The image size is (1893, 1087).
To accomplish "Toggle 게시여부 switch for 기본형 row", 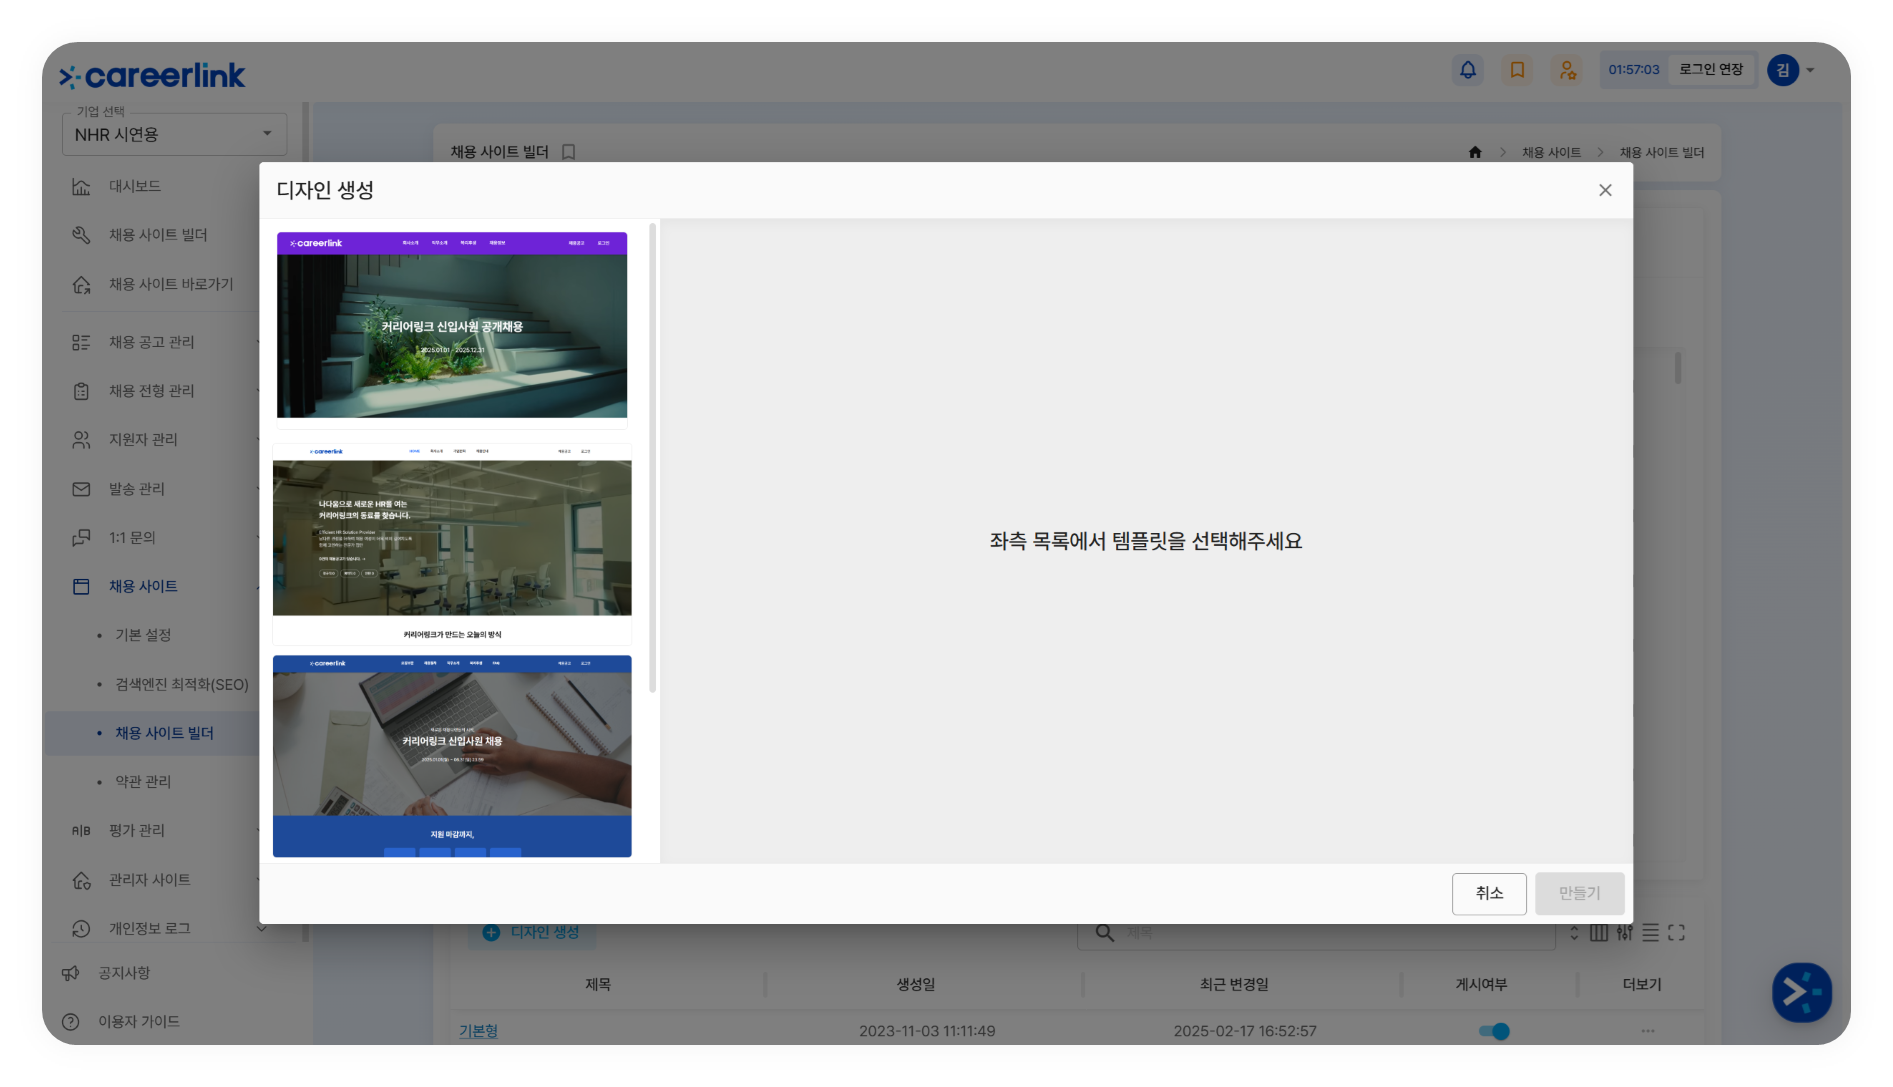I will (x=1494, y=1031).
